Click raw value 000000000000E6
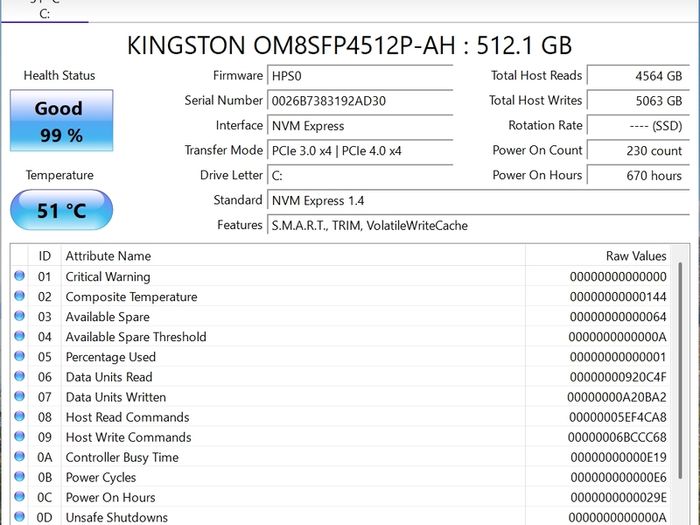This screenshot has width=700, height=525. tap(618, 478)
